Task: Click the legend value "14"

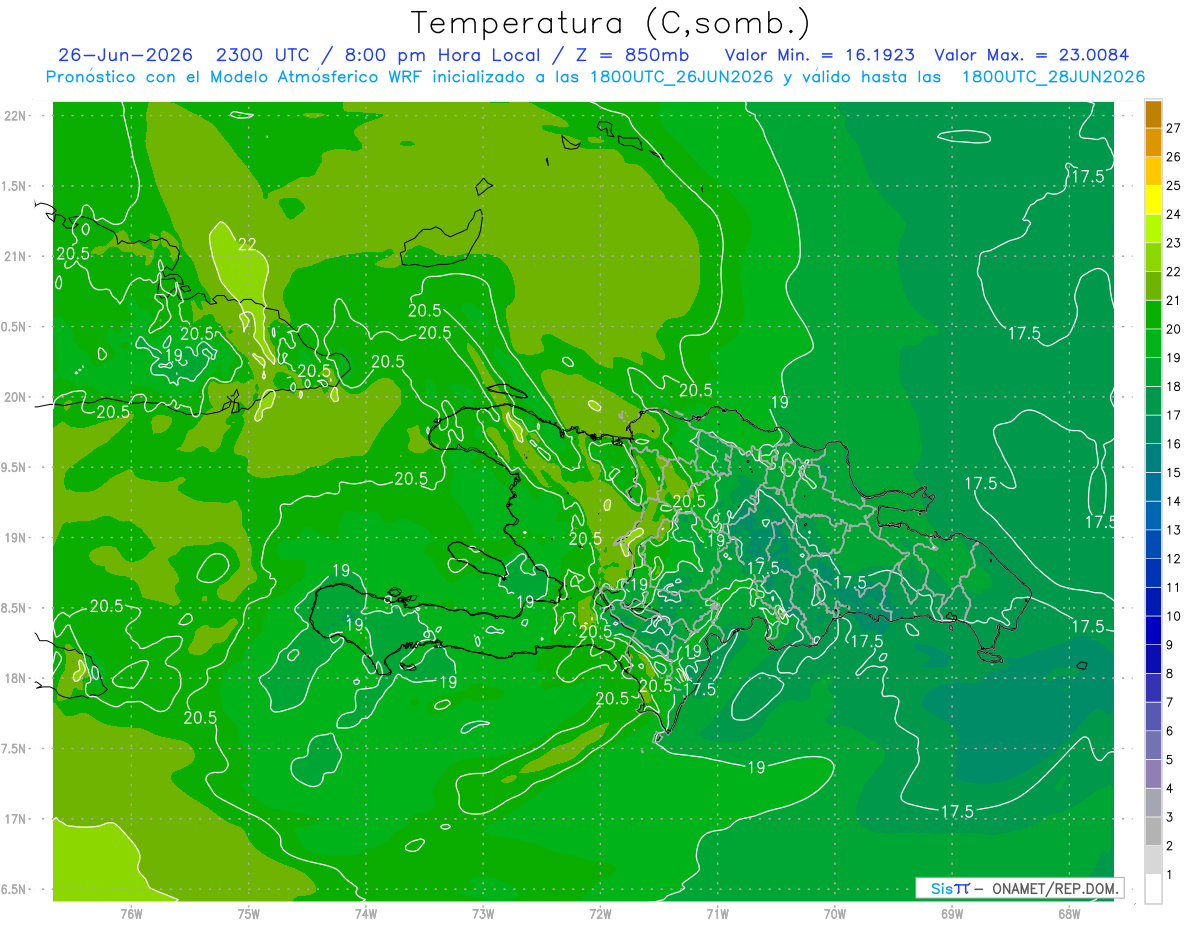Action: [1174, 502]
